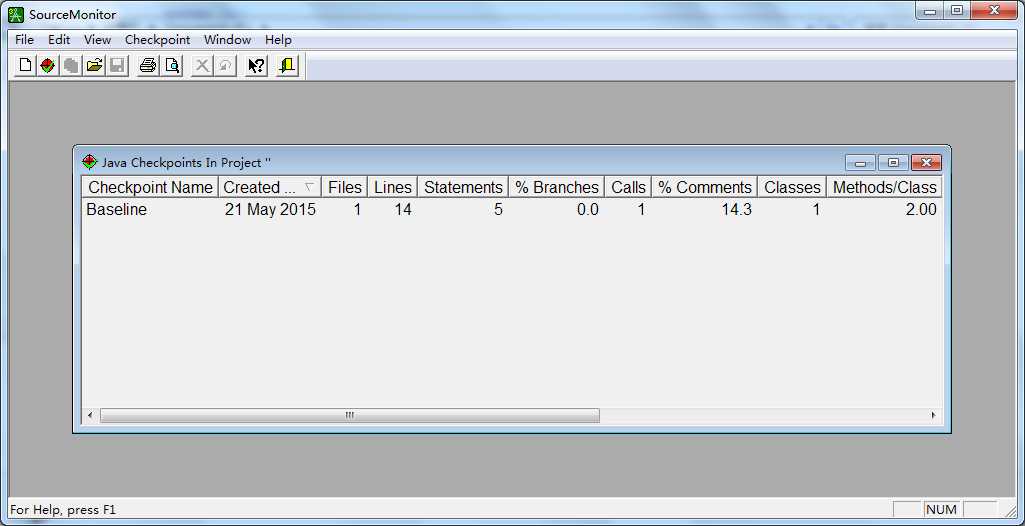This screenshot has height=526, width=1025.
Task: Click the % Branches value 0.0
Action: click(588, 210)
